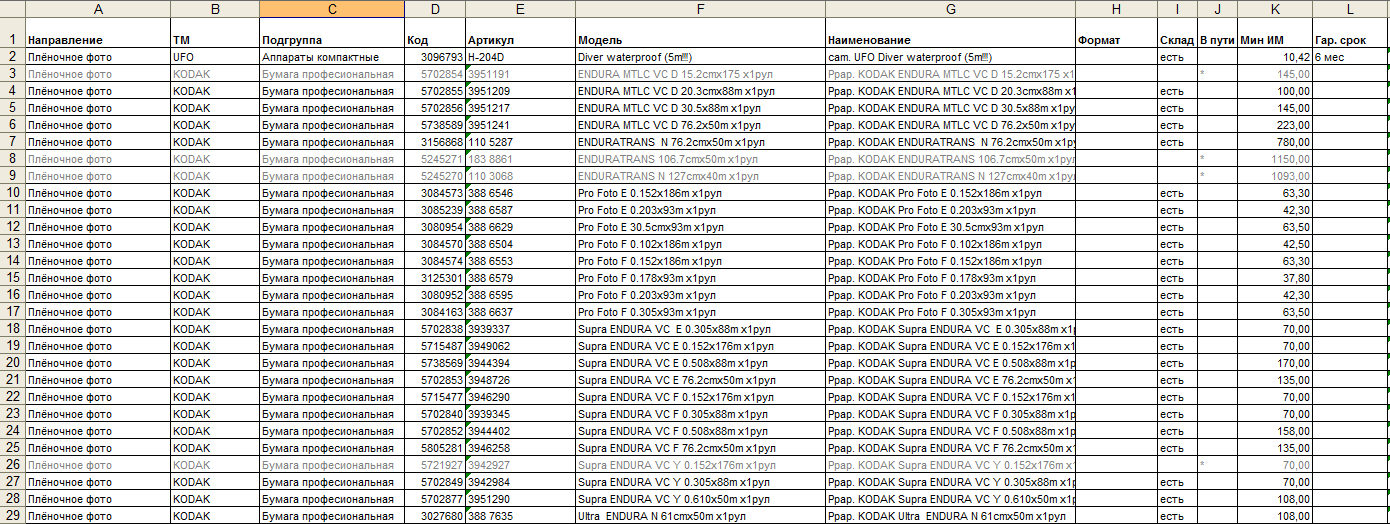
Task: Select column A header
Action: [x=98, y=9]
